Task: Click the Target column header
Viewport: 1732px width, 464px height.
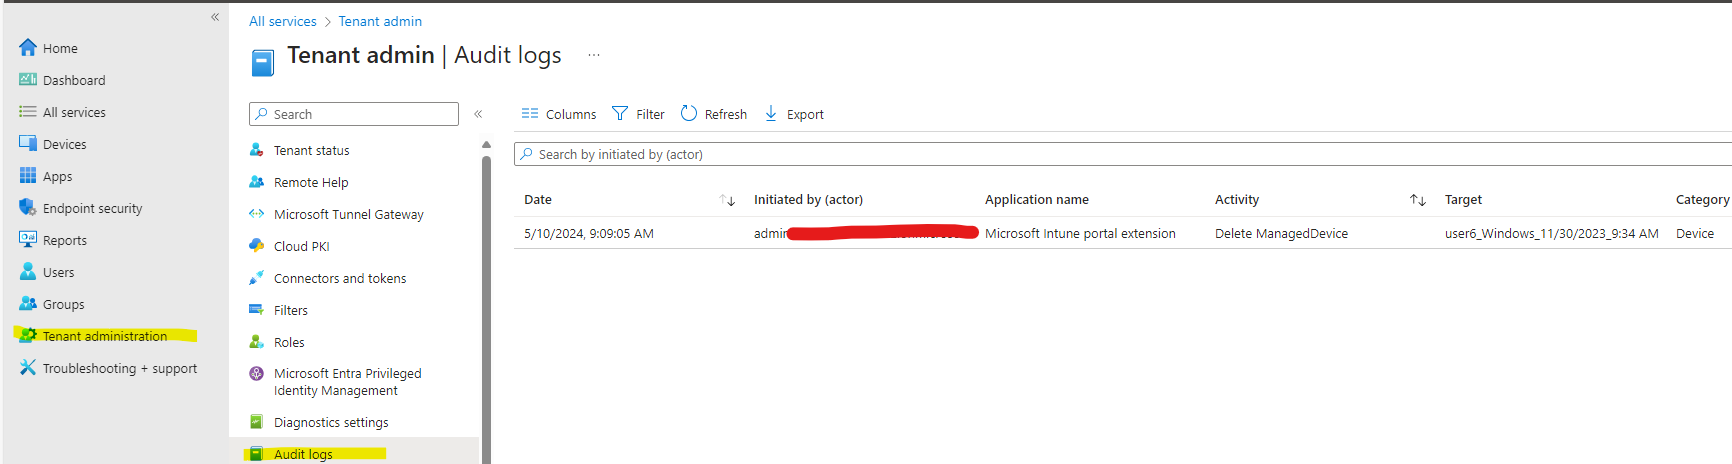Action: [1463, 200]
